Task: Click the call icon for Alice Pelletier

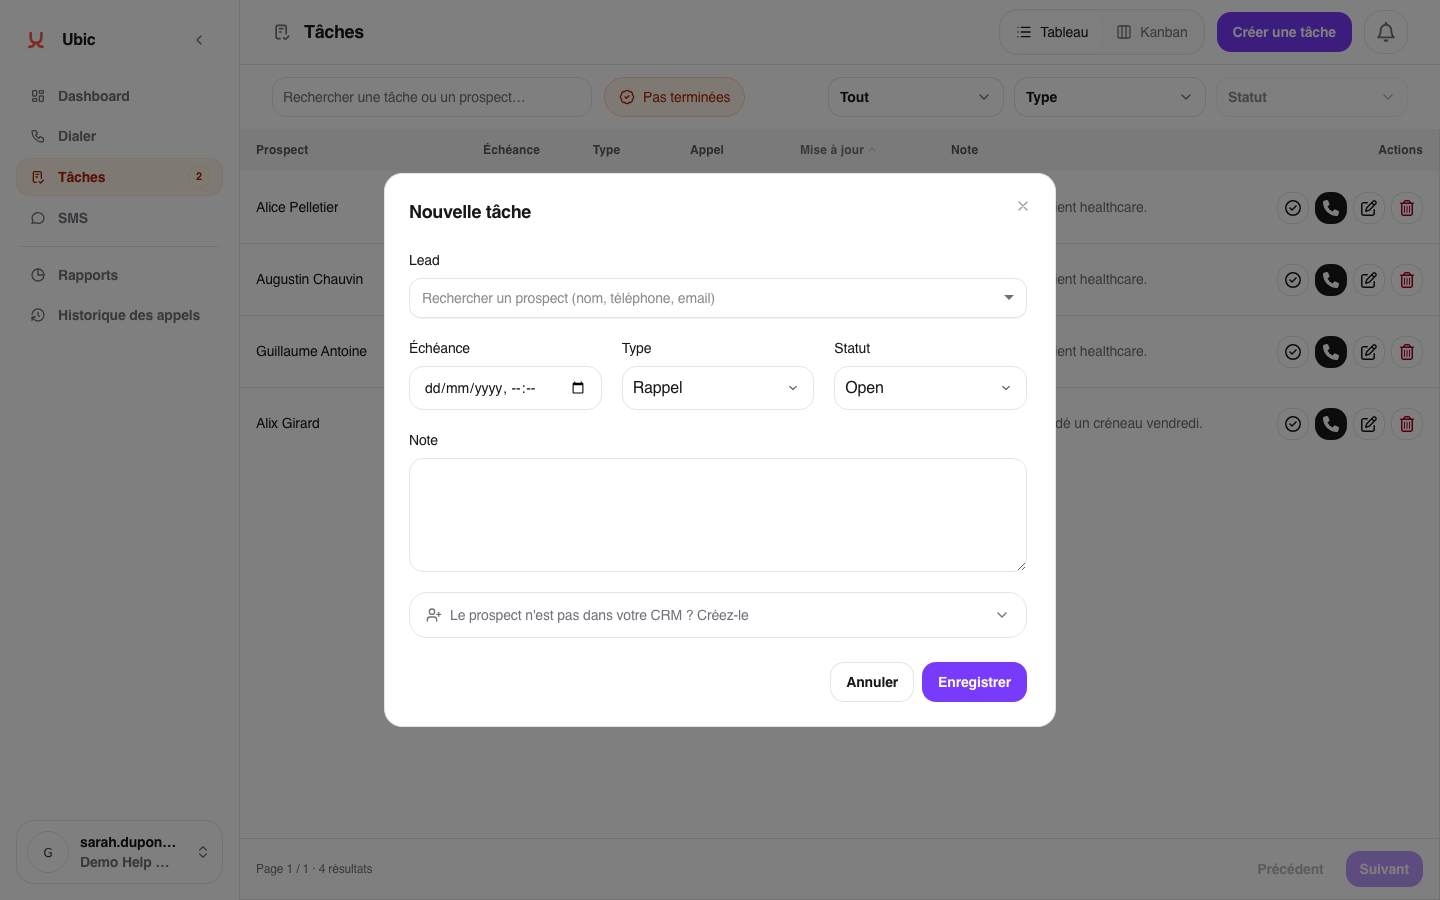Action: point(1330,208)
